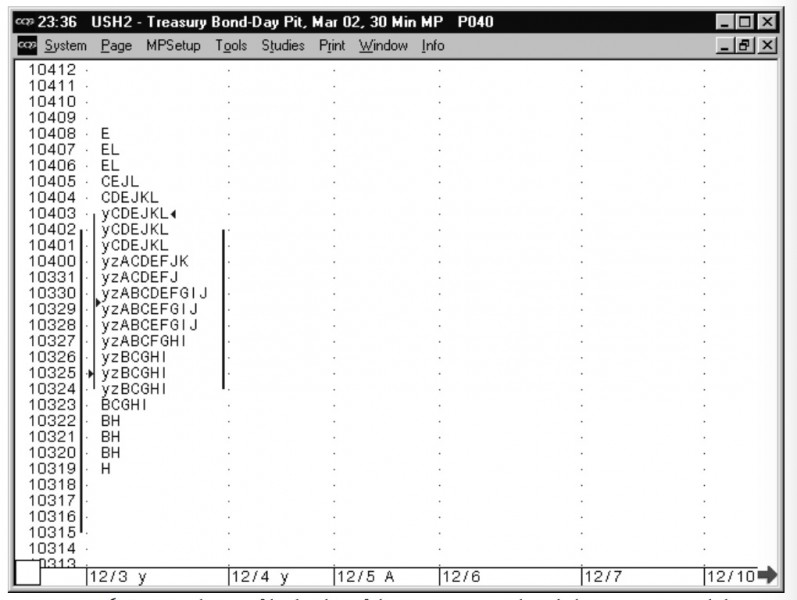Select the 12/3 y date label
This screenshot has width=797, height=600.
pyautogui.click(x=118, y=577)
